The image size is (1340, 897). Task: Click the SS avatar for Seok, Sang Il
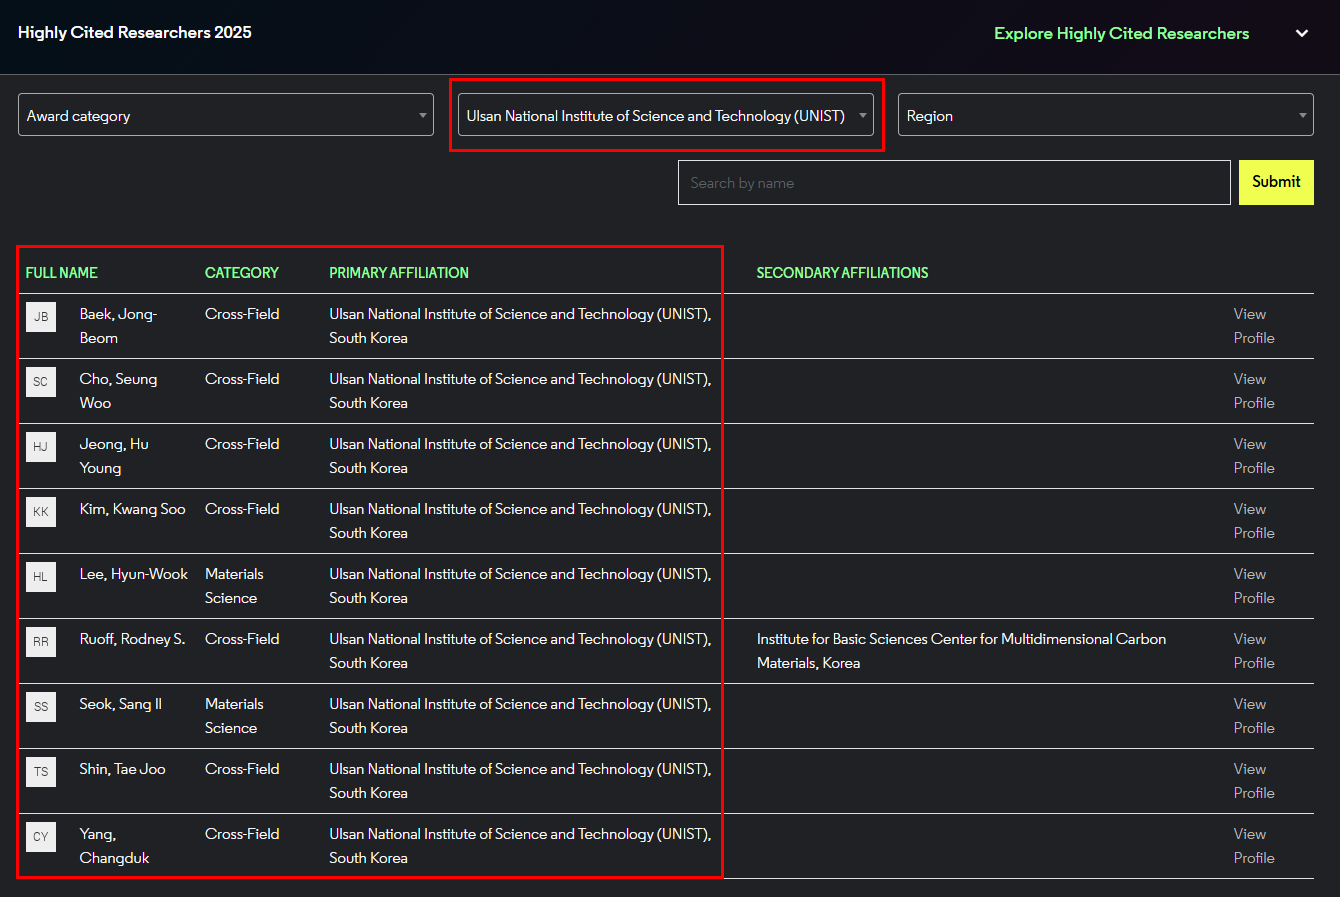[x=41, y=707]
